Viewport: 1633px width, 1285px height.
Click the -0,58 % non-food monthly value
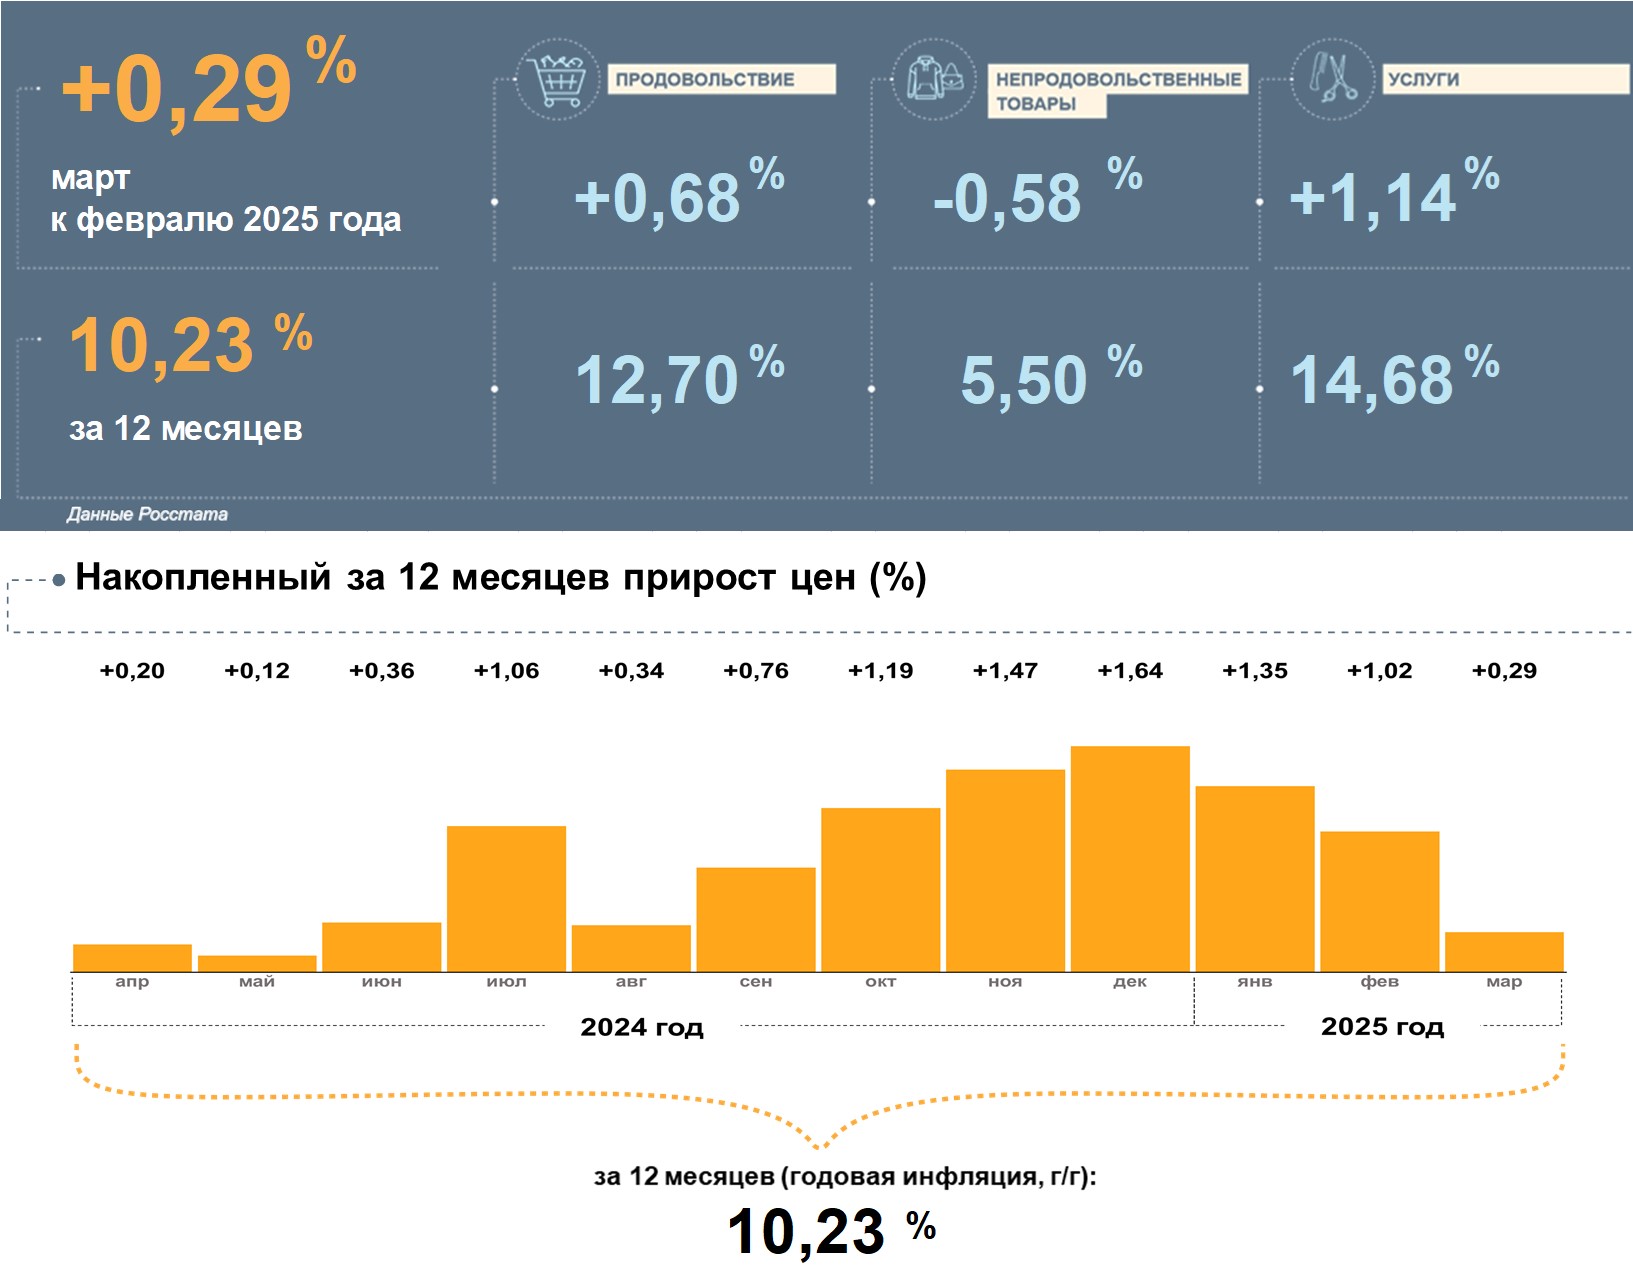[x=1037, y=192]
